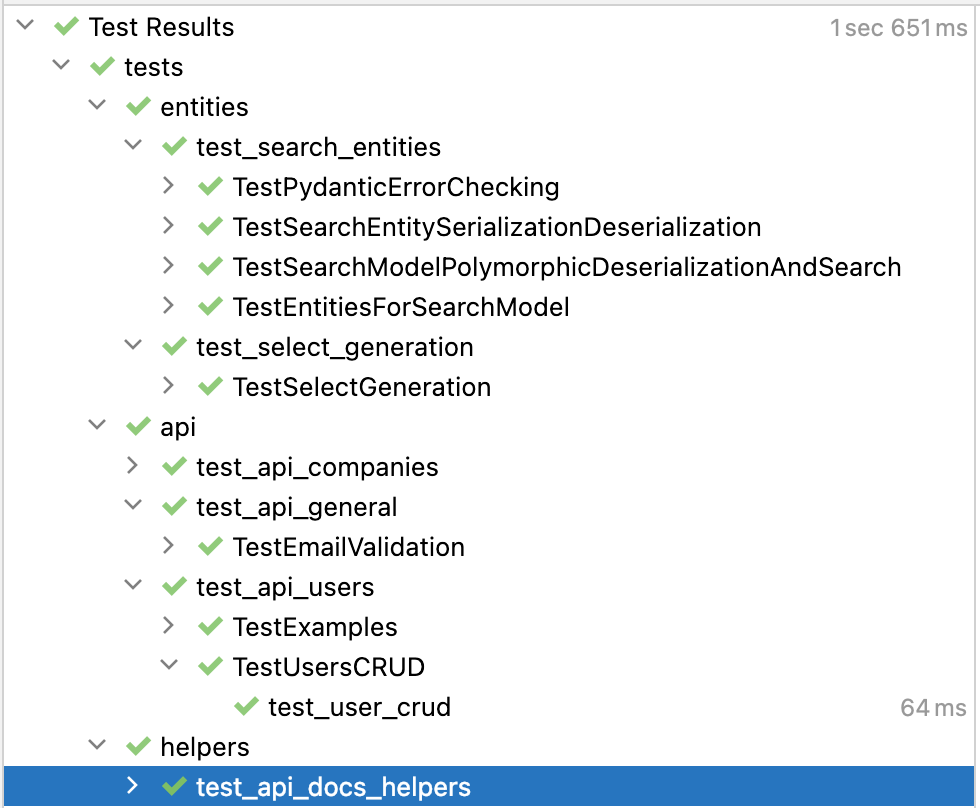Select the test_user_crud test entry
This screenshot has width=980, height=808.
tap(359, 707)
